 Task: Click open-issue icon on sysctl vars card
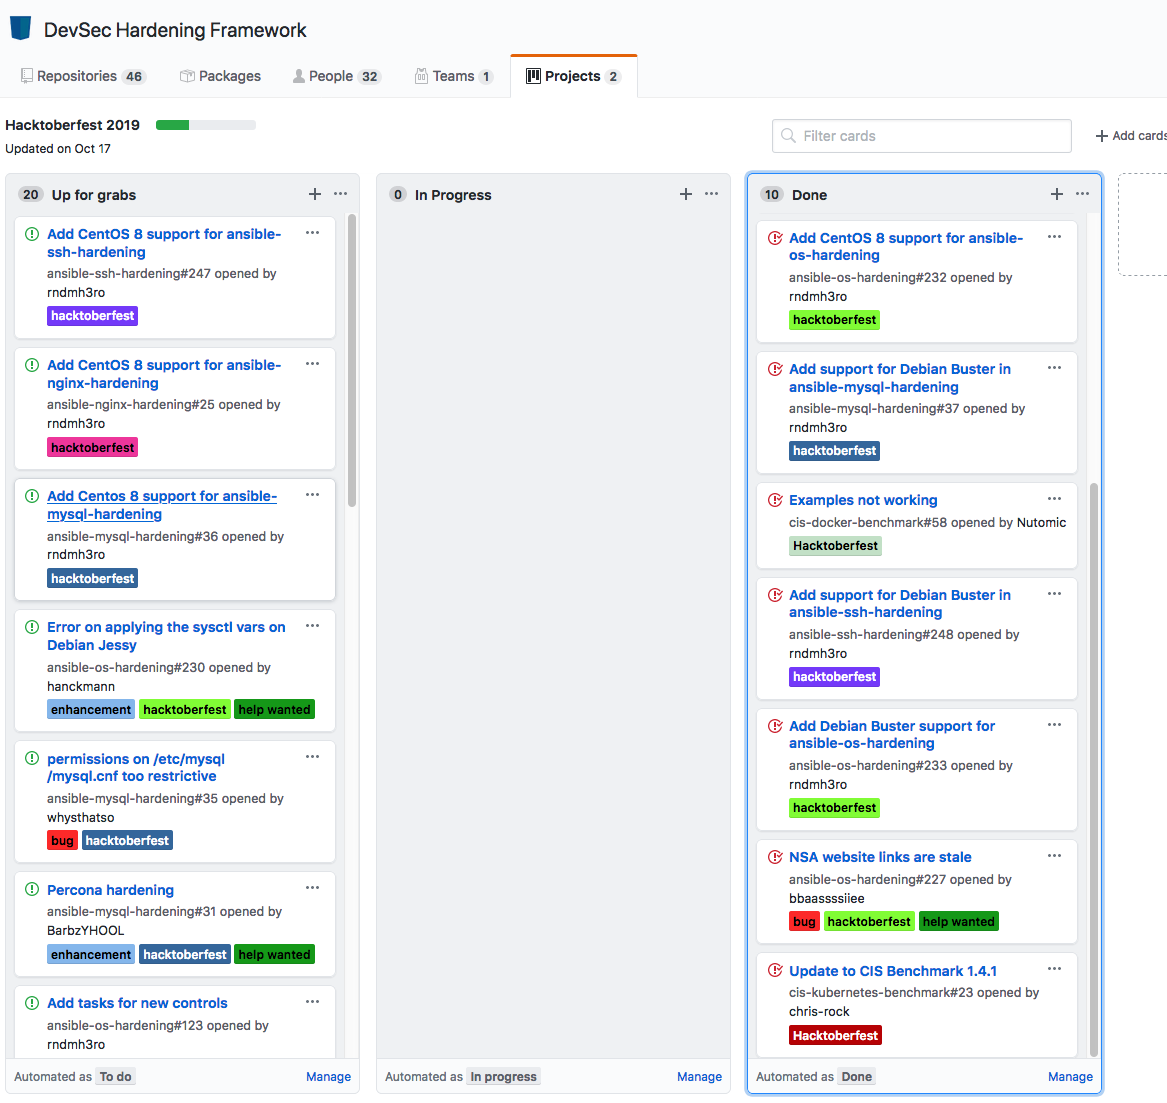click(x=32, y=627)
